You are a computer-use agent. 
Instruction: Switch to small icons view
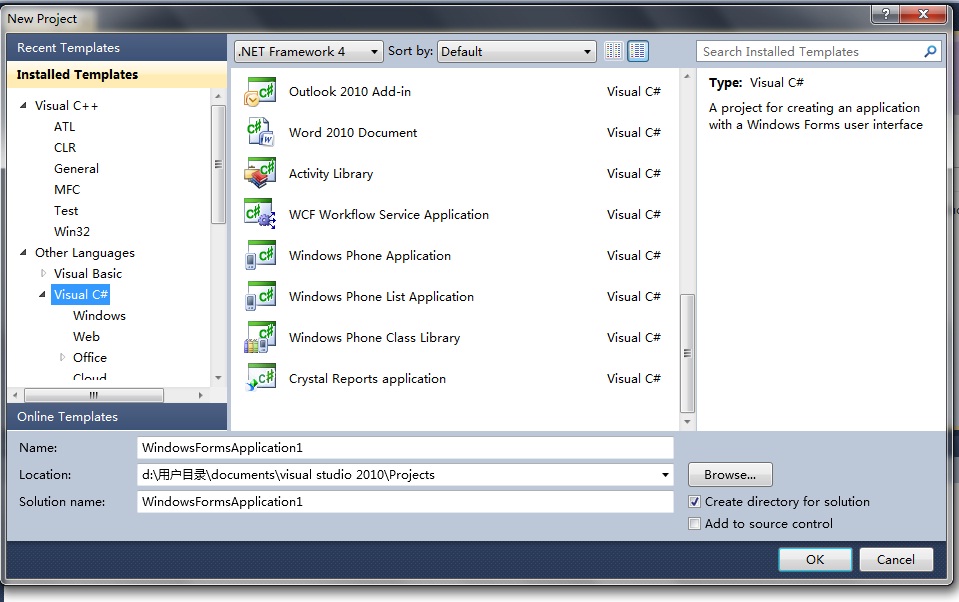click(613, 51)
